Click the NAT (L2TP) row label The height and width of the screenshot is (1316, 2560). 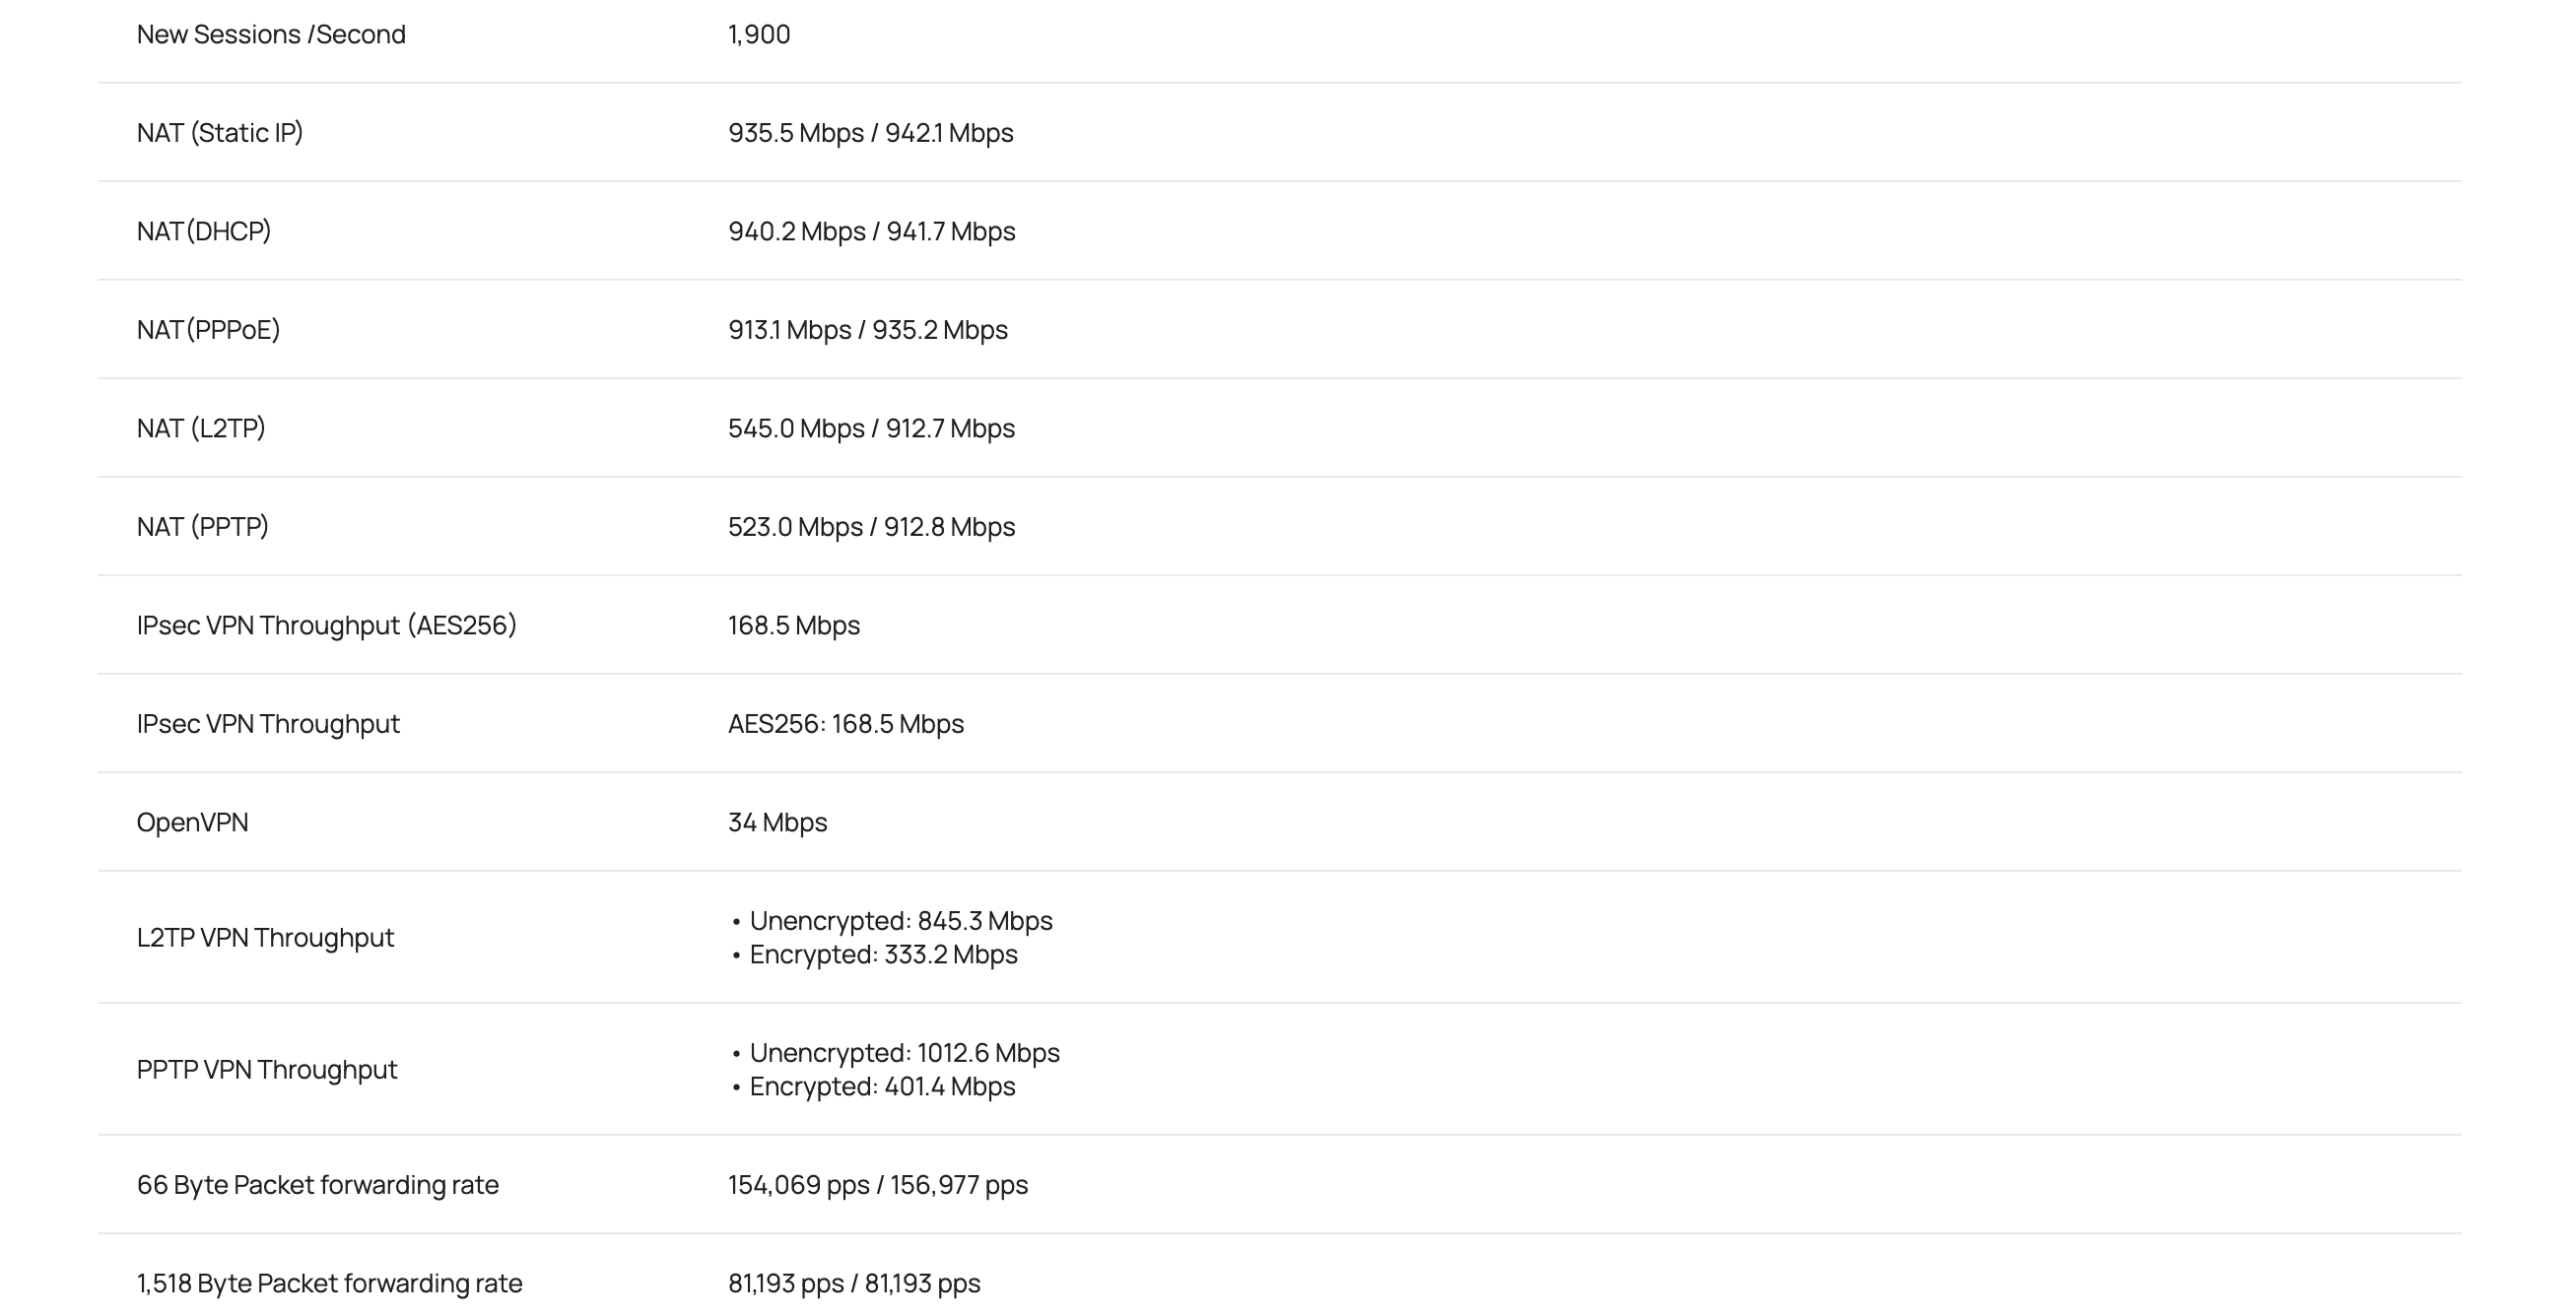tap(201, 428)
